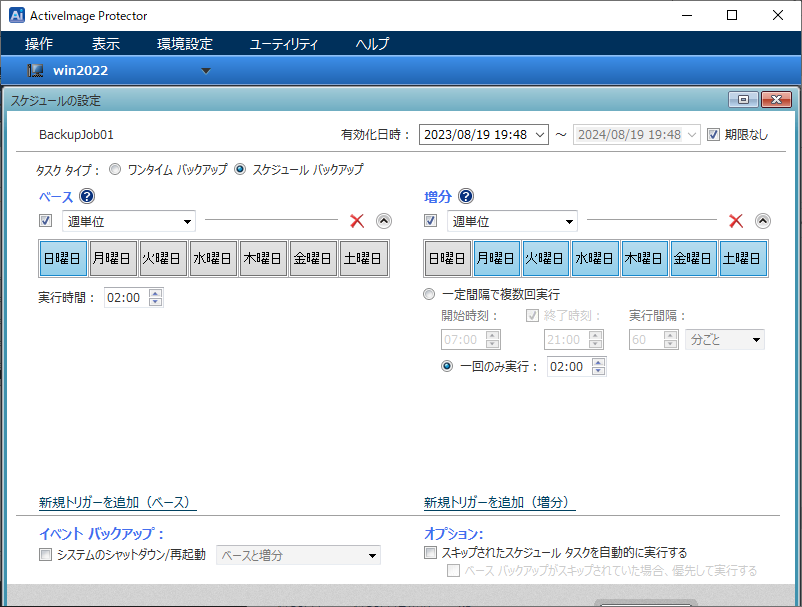Toggle incremental 金曜日 day button
This screenshot has height=607, width=802.
694,258
